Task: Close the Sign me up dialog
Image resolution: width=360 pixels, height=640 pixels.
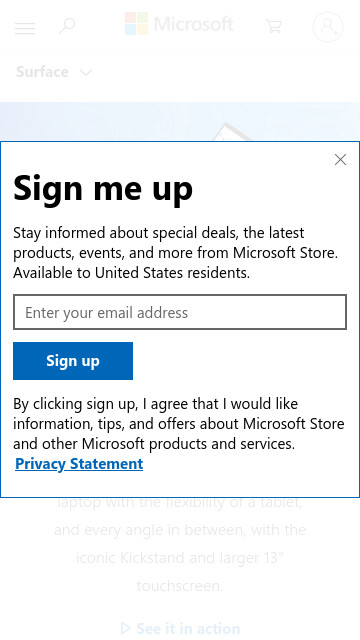Action: [x=340, y=160]
